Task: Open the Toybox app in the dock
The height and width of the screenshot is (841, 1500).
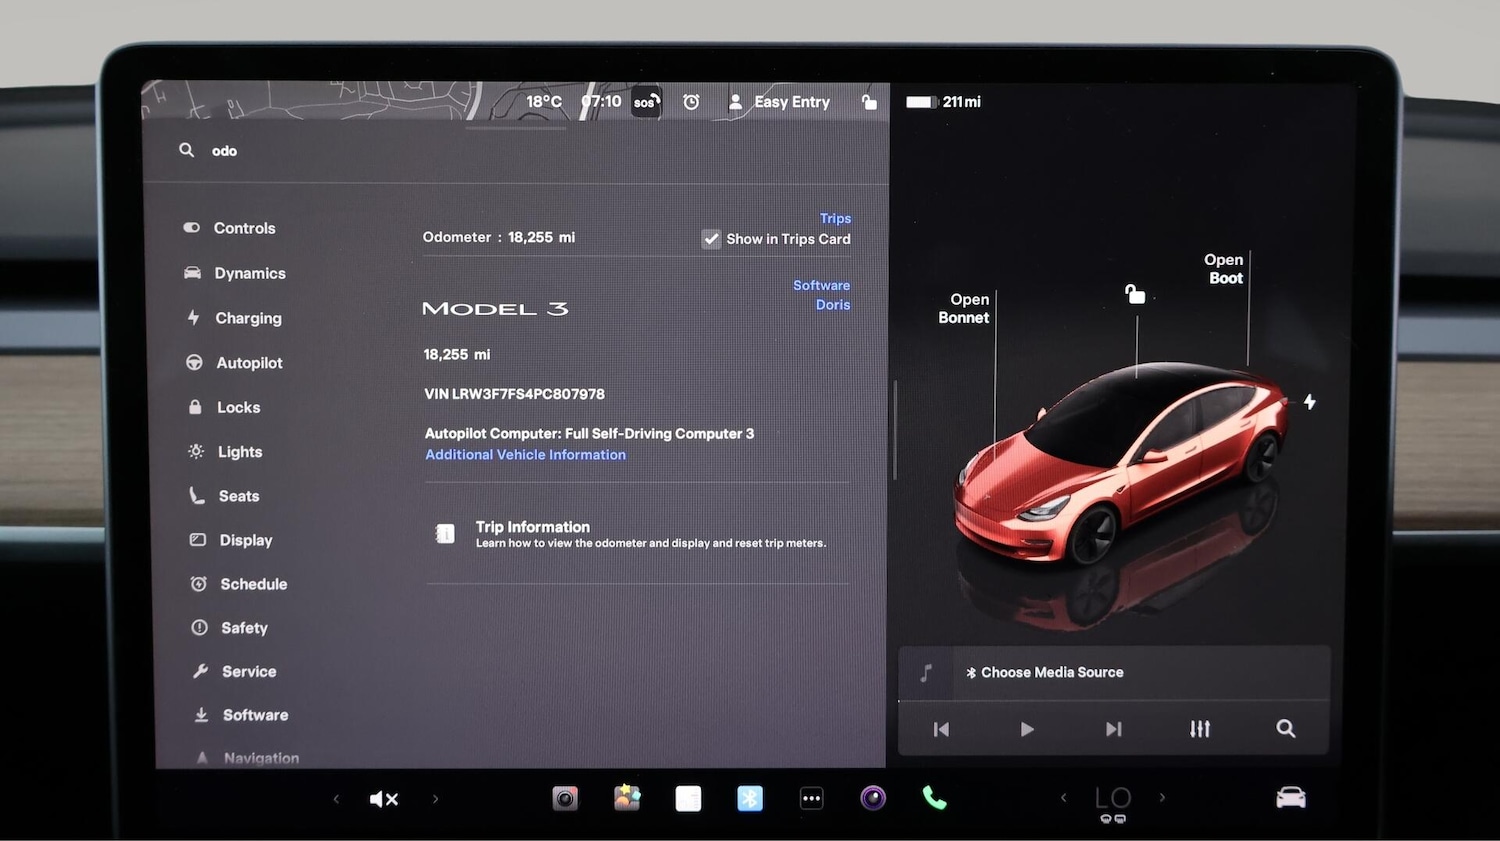Action: (x=627, y=798)
